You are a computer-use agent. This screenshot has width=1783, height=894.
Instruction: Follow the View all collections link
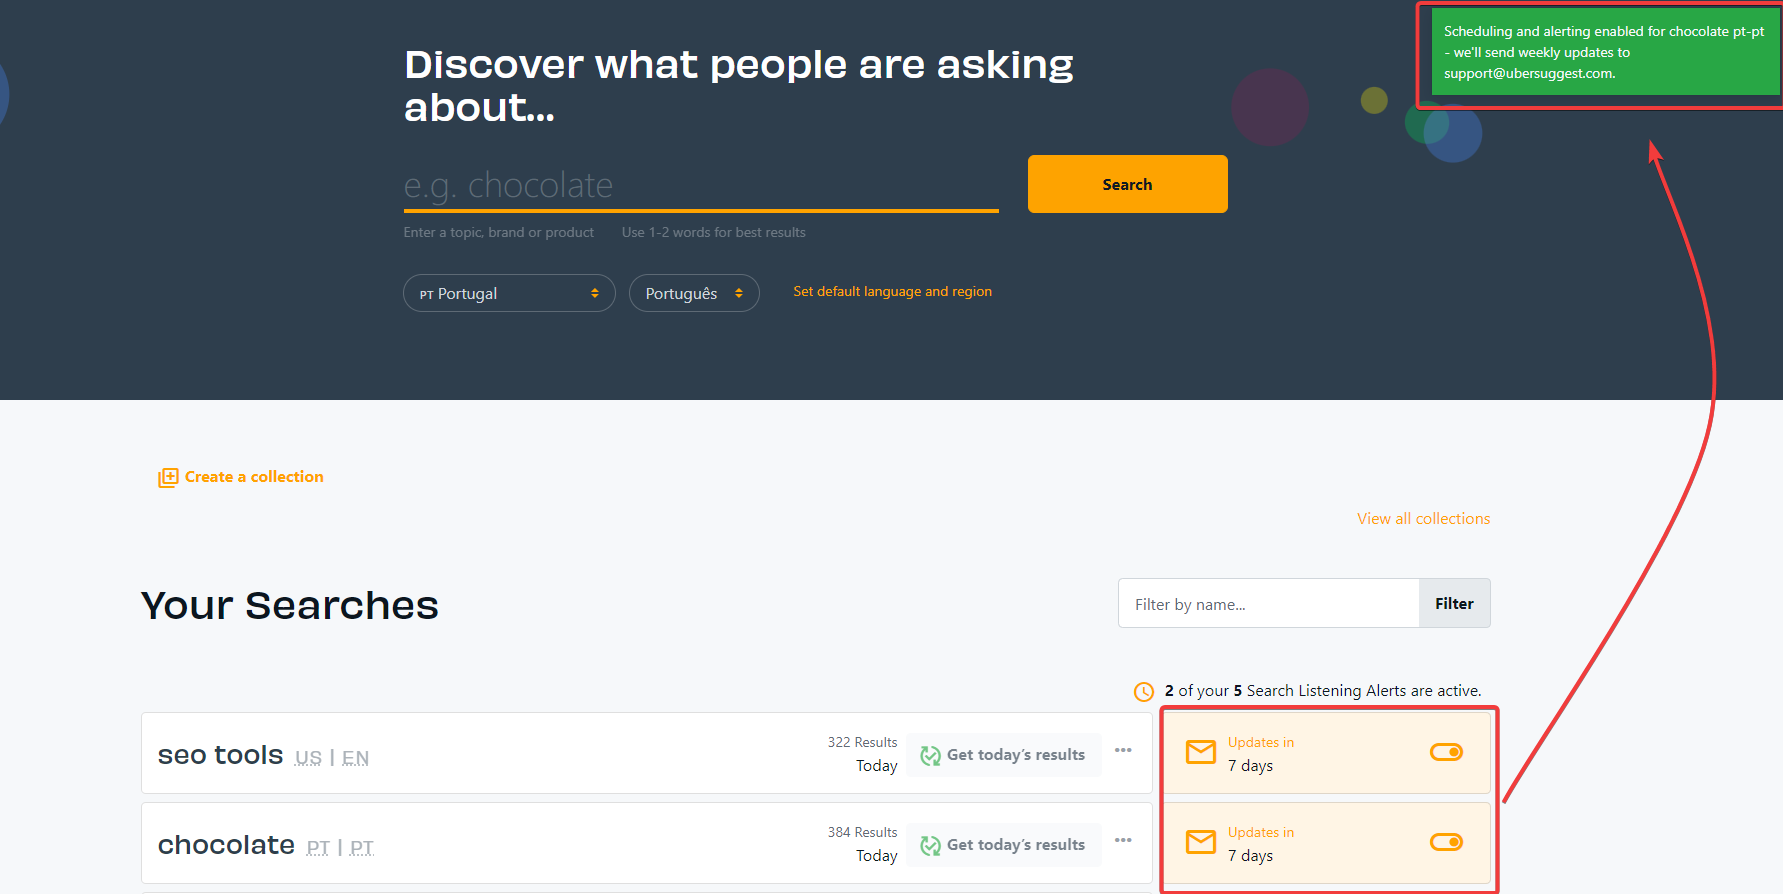coord(1423,519)
